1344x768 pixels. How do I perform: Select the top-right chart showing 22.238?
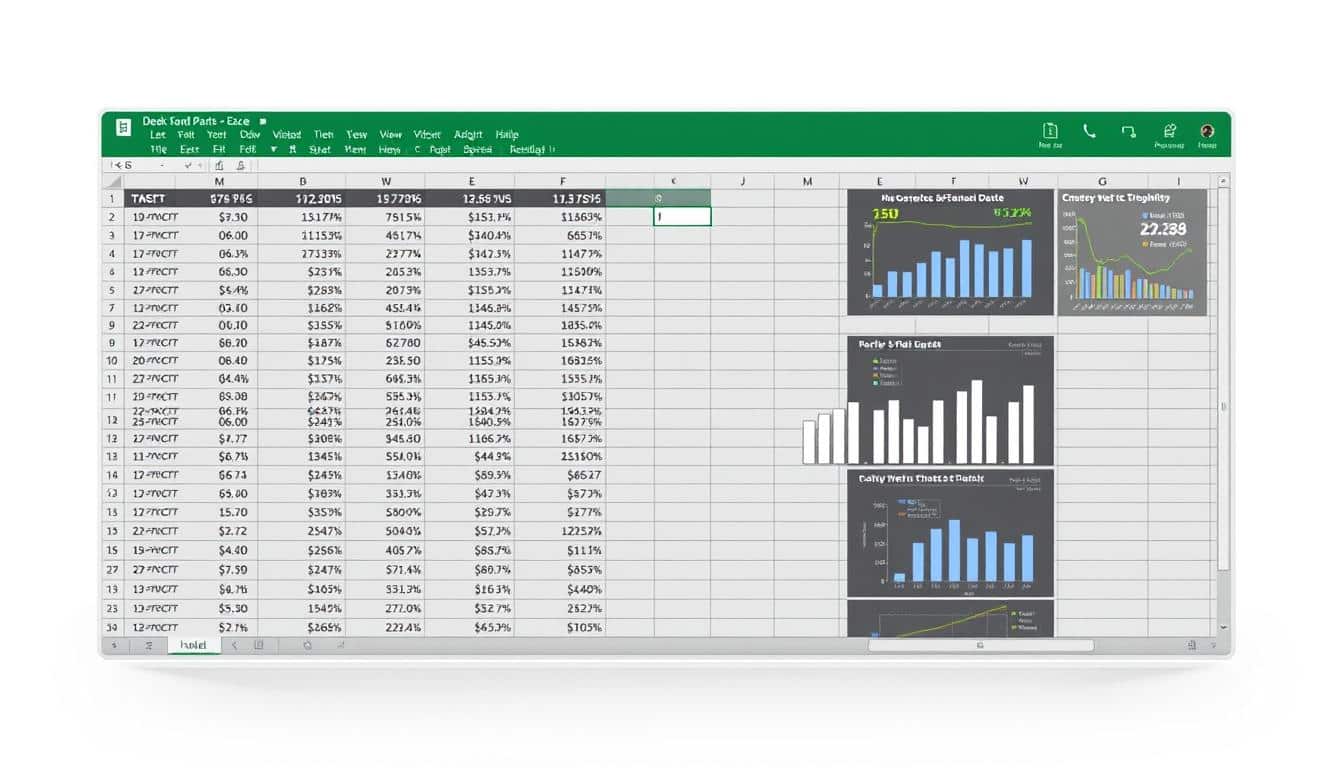point(1132,253)
